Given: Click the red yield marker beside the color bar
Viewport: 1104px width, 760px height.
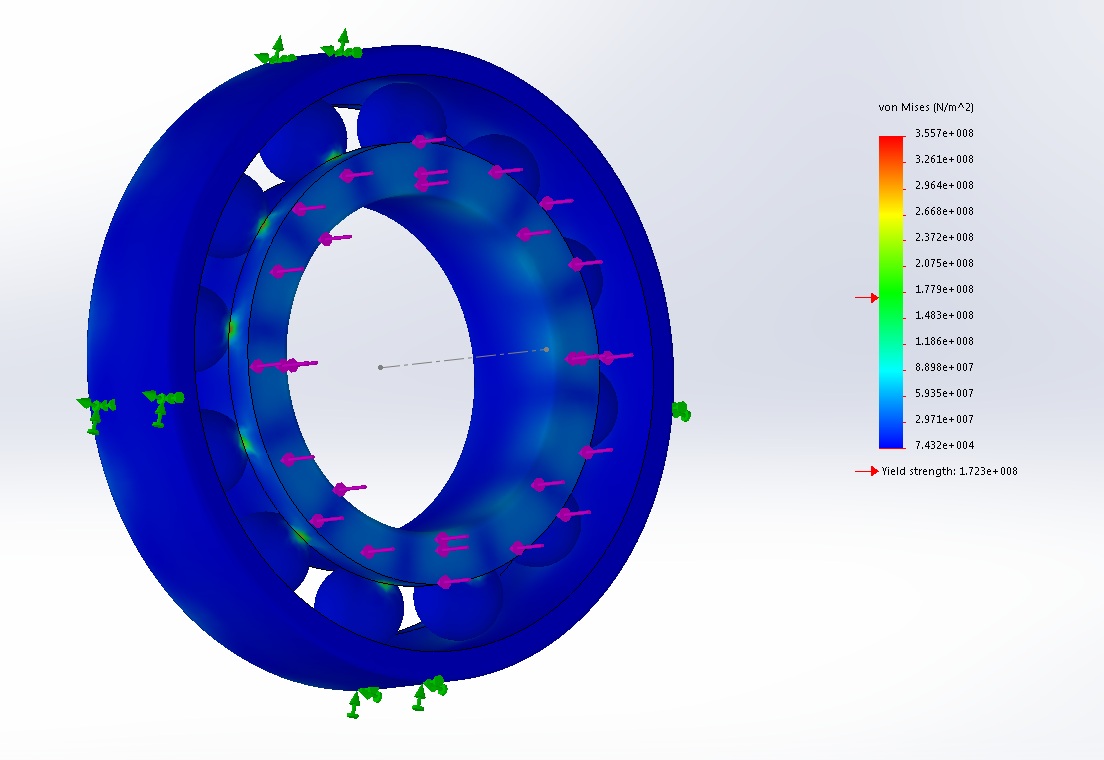Looking at the screenshot, I should pos(866,297).
